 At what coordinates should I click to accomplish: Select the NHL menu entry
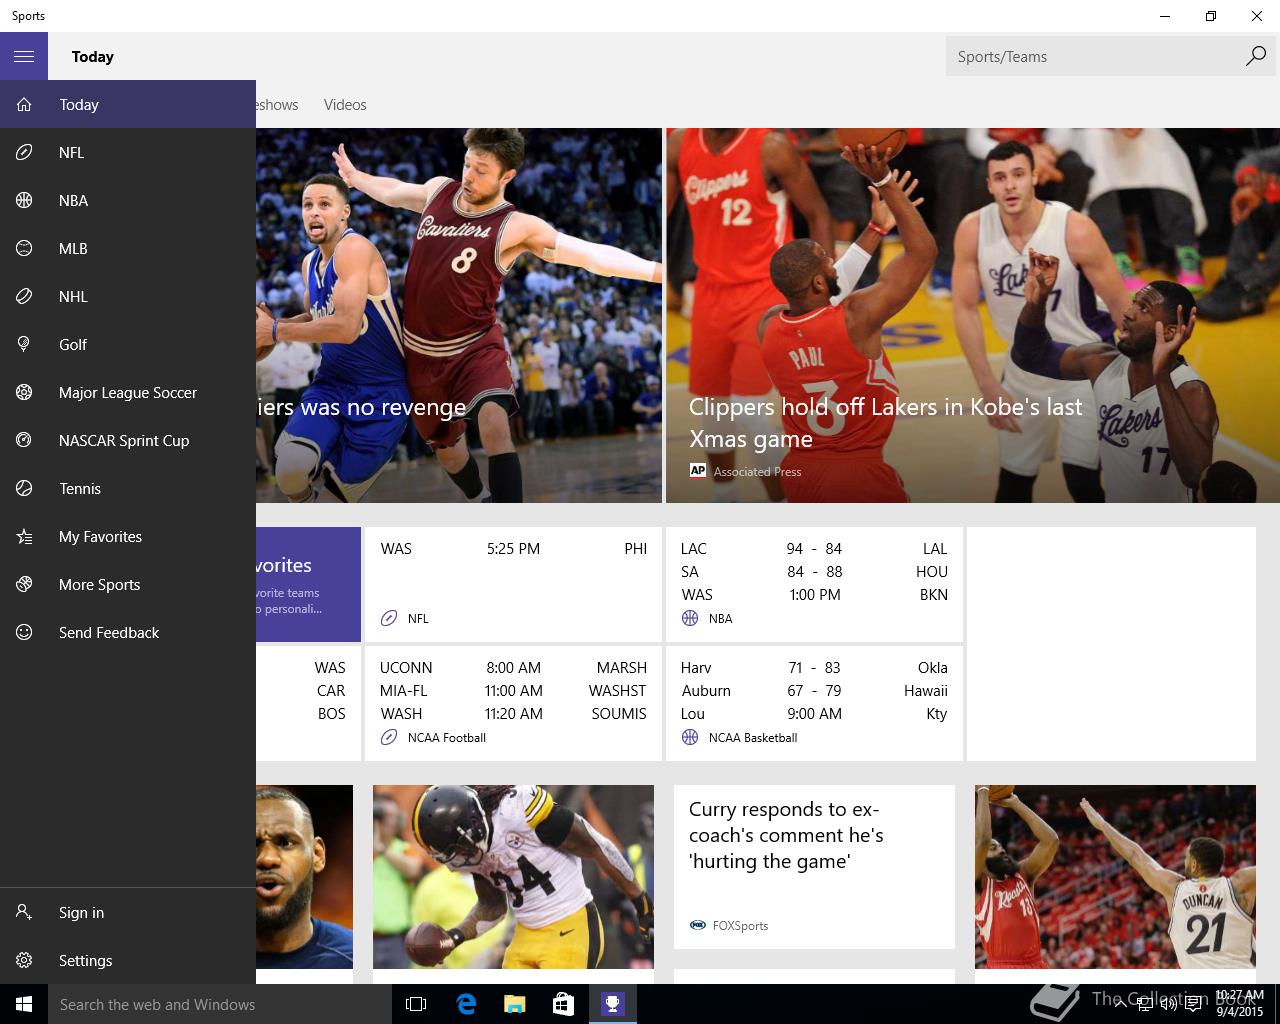(128, 297)
